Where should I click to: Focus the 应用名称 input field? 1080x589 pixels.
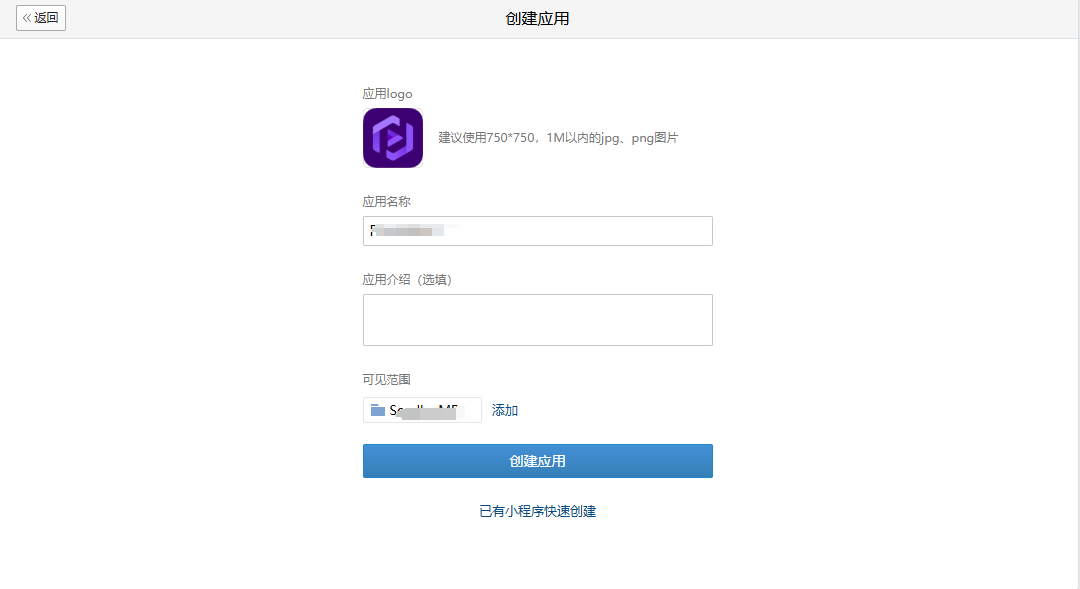(x=537, y=231)
